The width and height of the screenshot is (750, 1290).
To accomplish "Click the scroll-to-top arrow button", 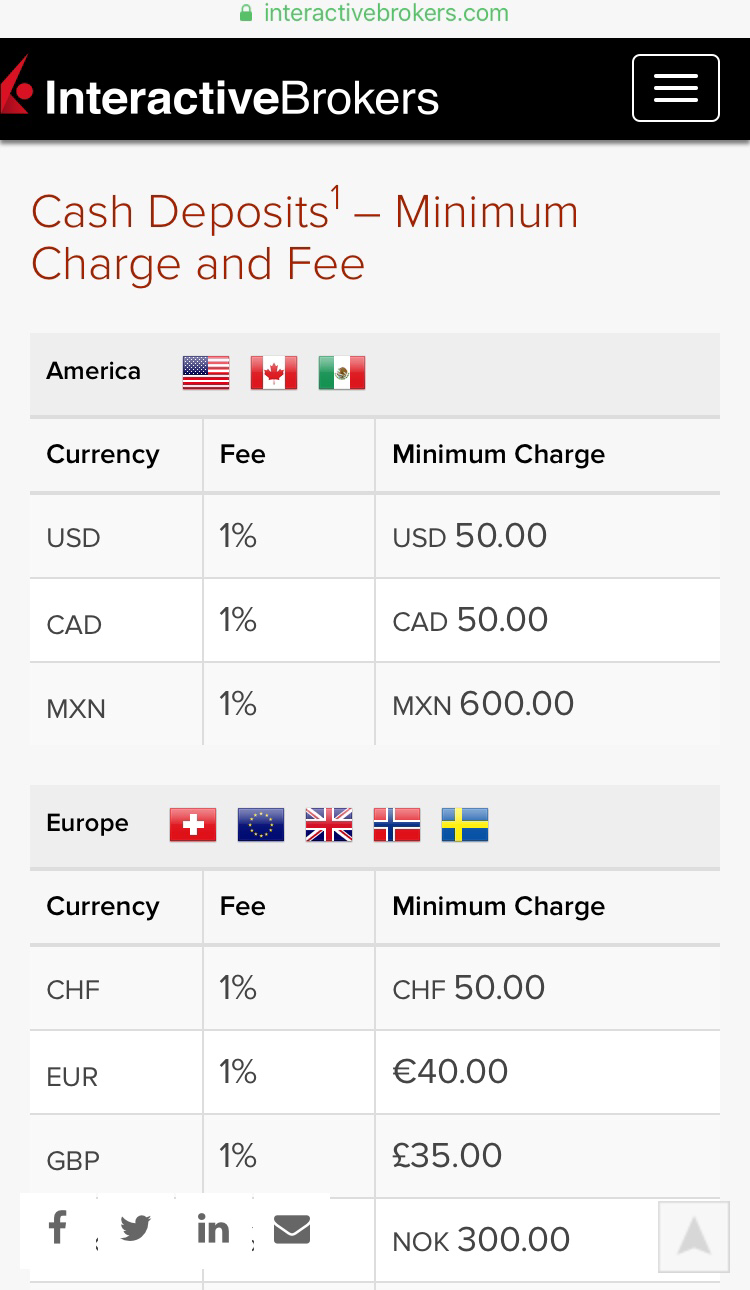I will pyautogui.click(x=693, y=1236).
